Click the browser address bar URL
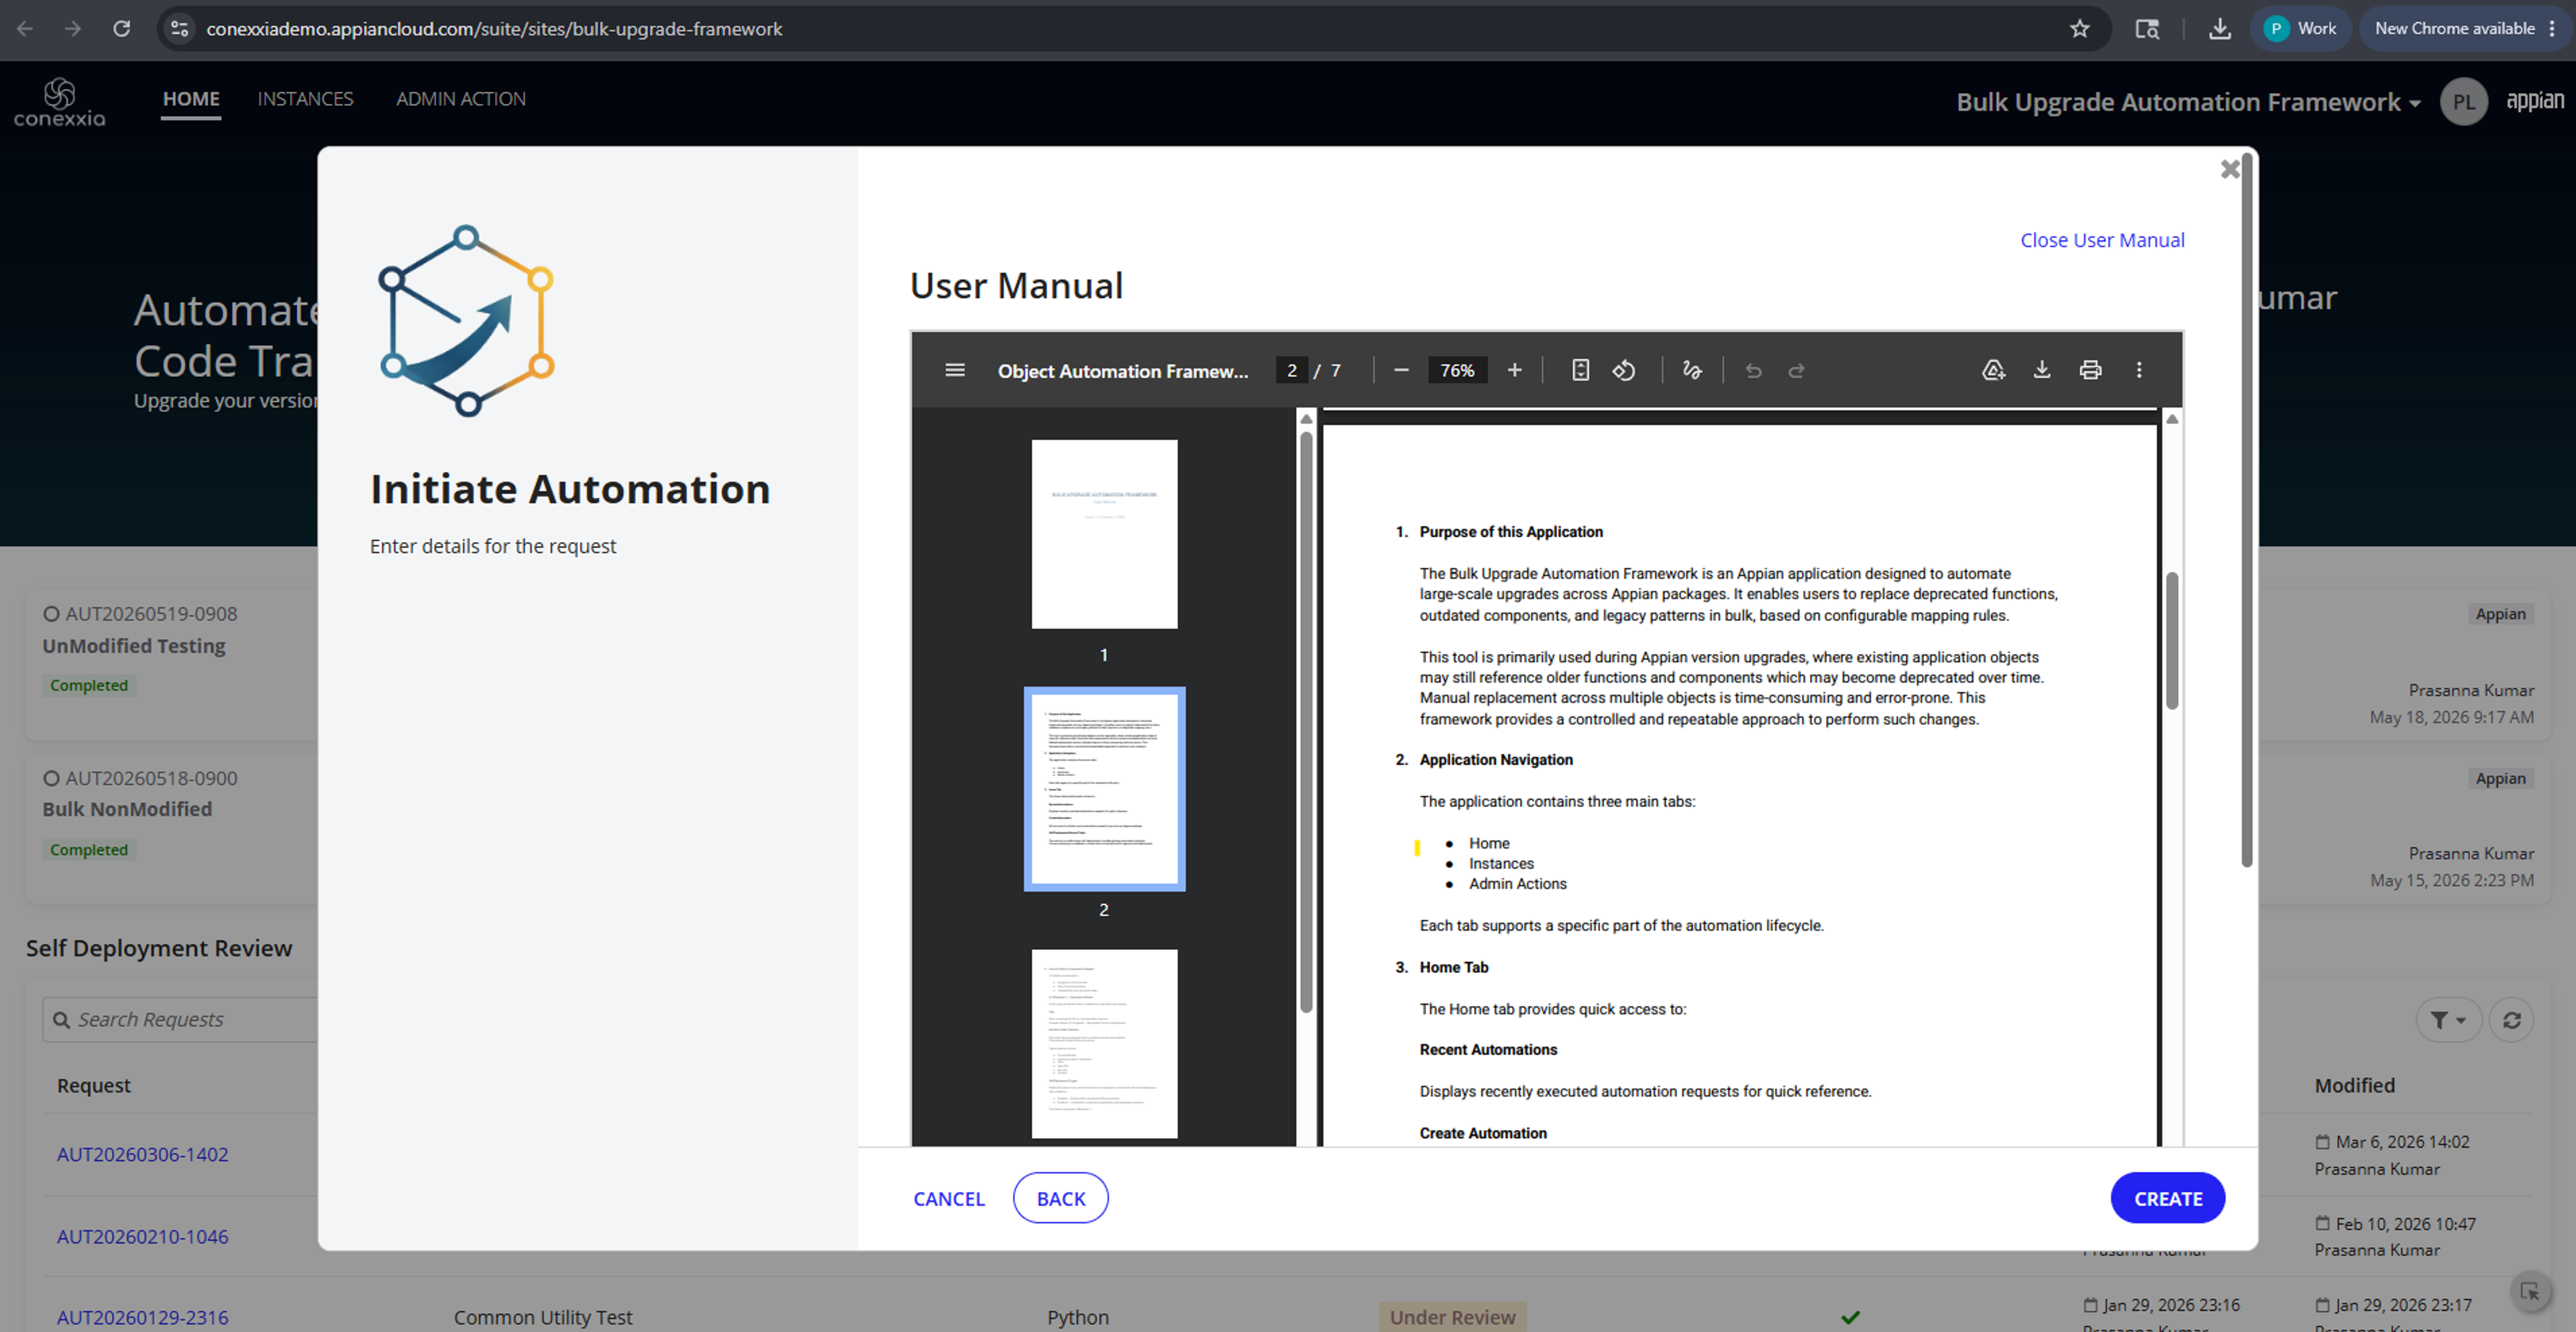This screenshot has height=1332, width=2576. click(x=494, y=29)
